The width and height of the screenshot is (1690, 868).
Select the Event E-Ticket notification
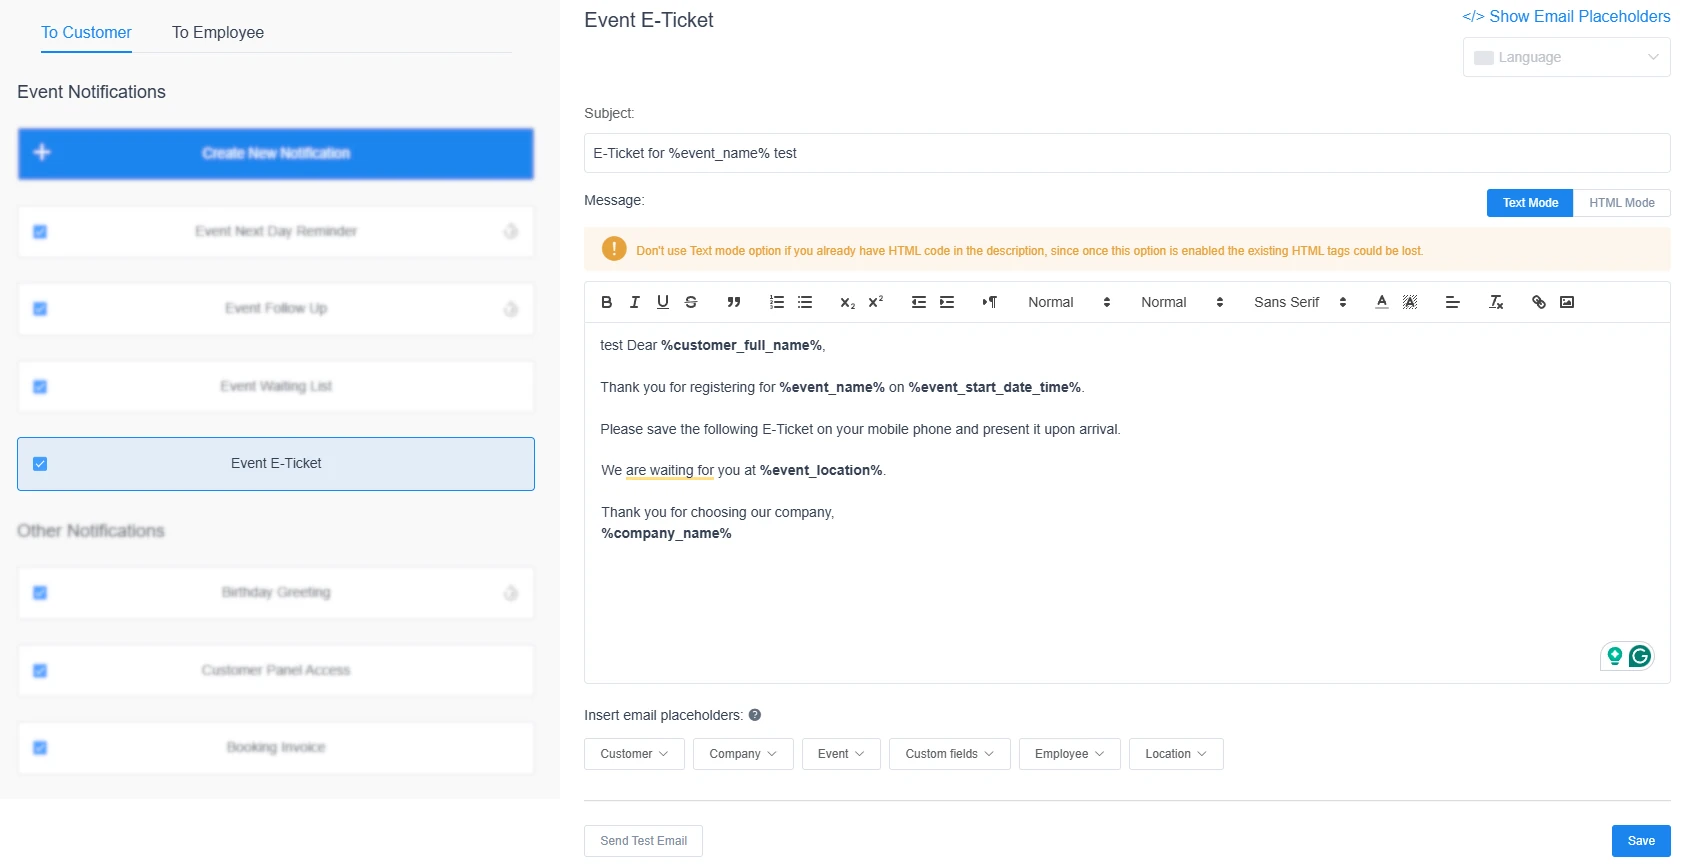tap(276, 464)
